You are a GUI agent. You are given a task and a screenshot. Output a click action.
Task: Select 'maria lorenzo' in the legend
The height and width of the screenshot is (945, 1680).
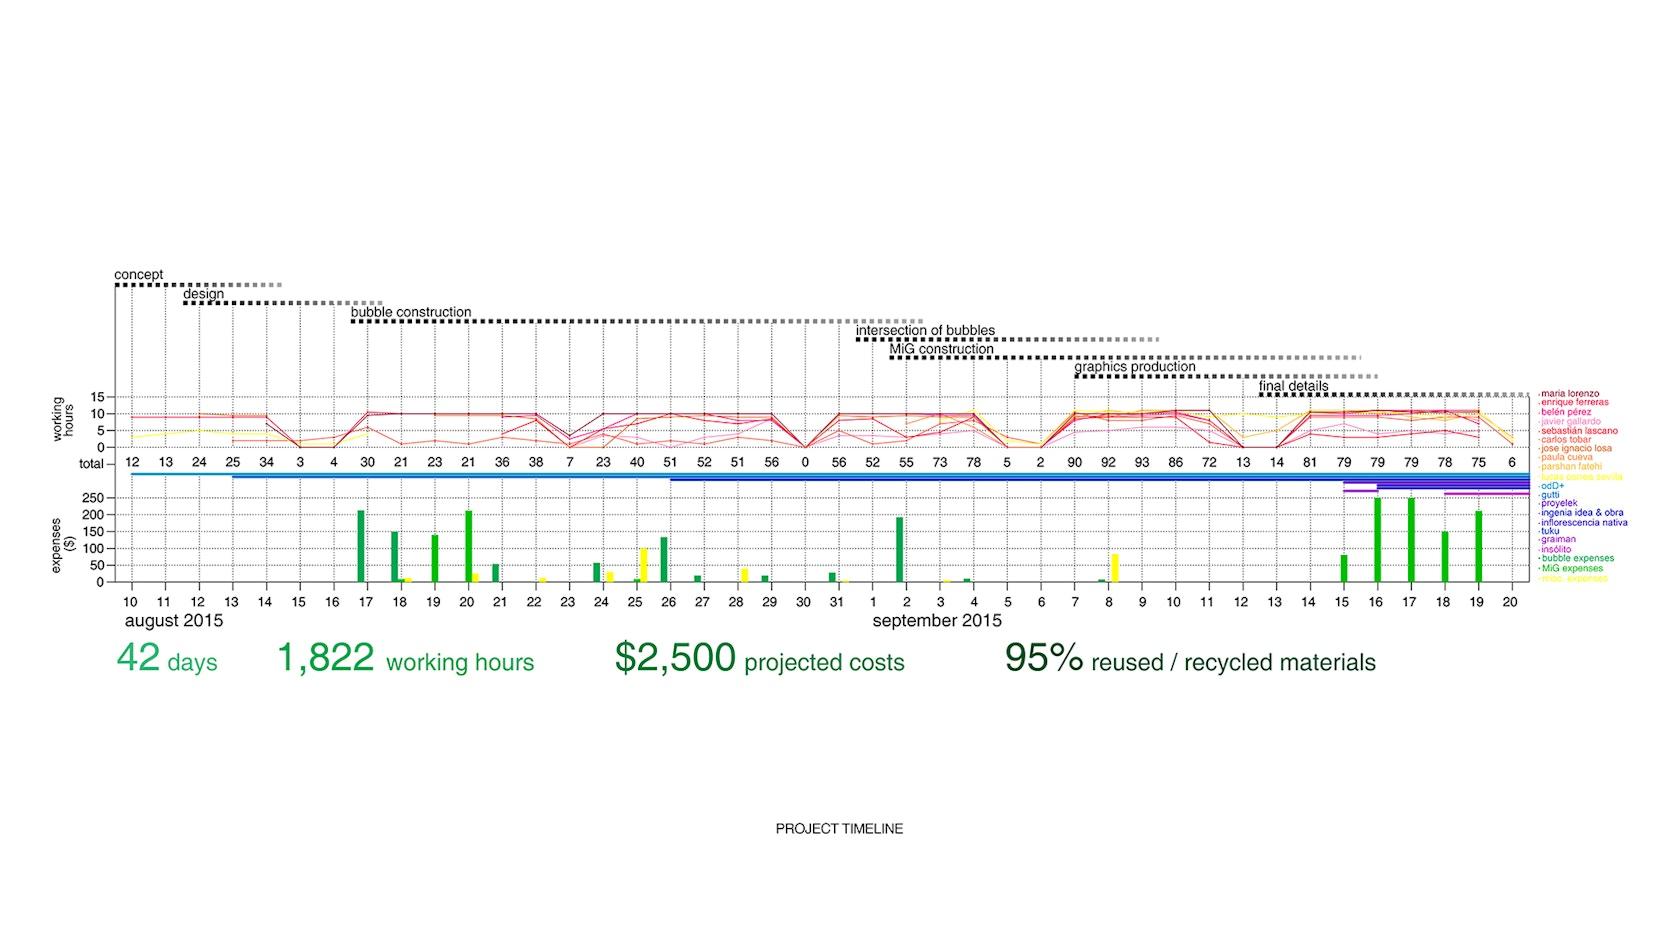point(1570,394)
